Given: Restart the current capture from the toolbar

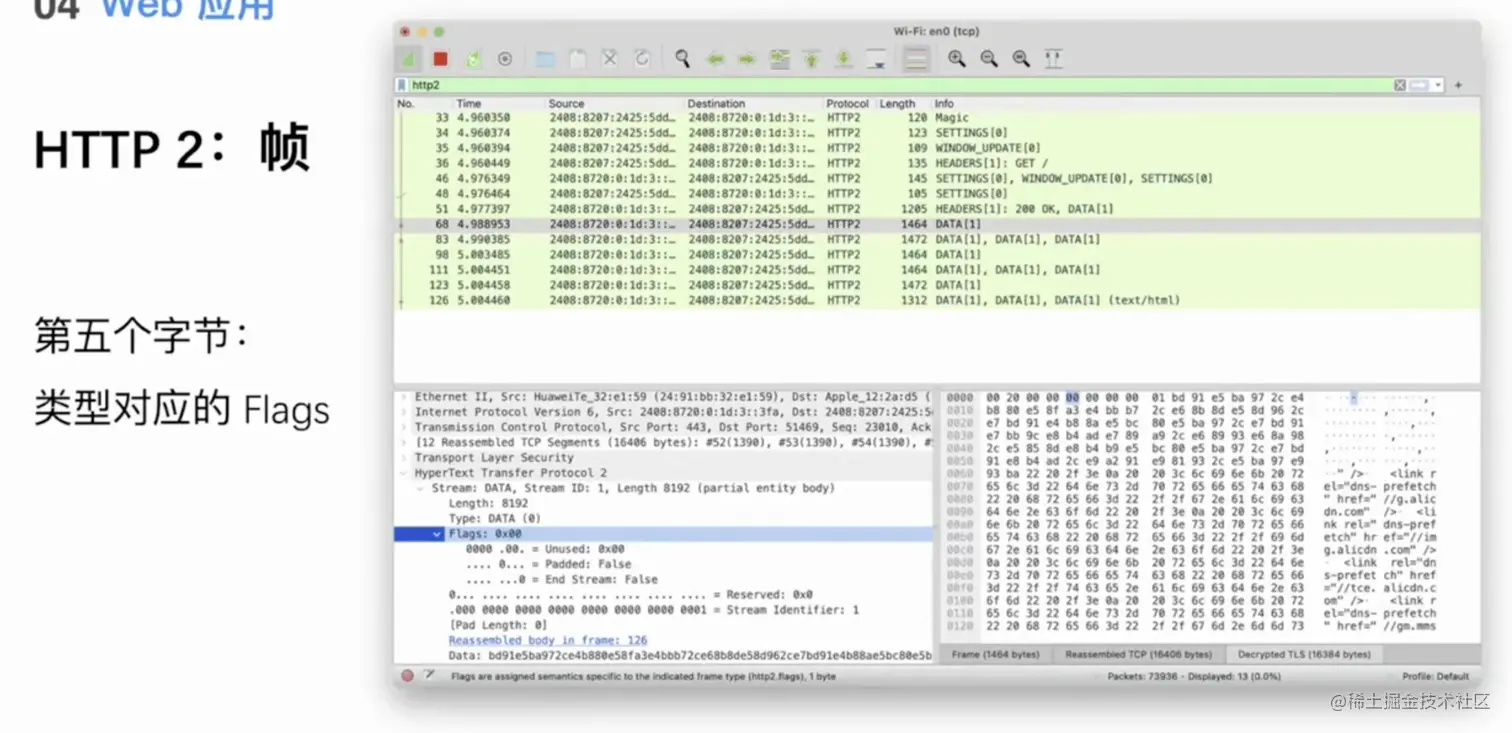Looking at the screenshot, I should (473, 59).
